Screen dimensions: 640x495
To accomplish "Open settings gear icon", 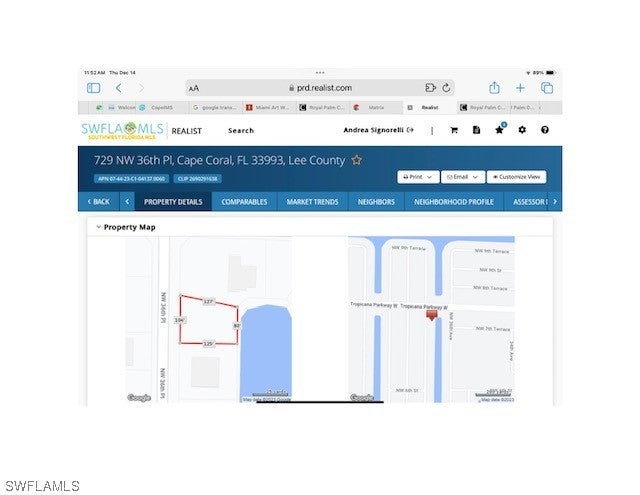I will (522, 130).
